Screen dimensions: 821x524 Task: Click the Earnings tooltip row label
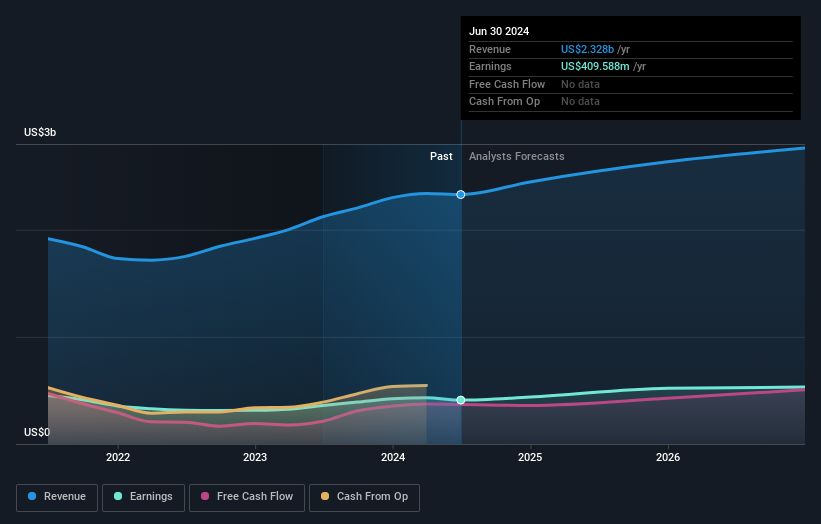click(x=490, y=66)
